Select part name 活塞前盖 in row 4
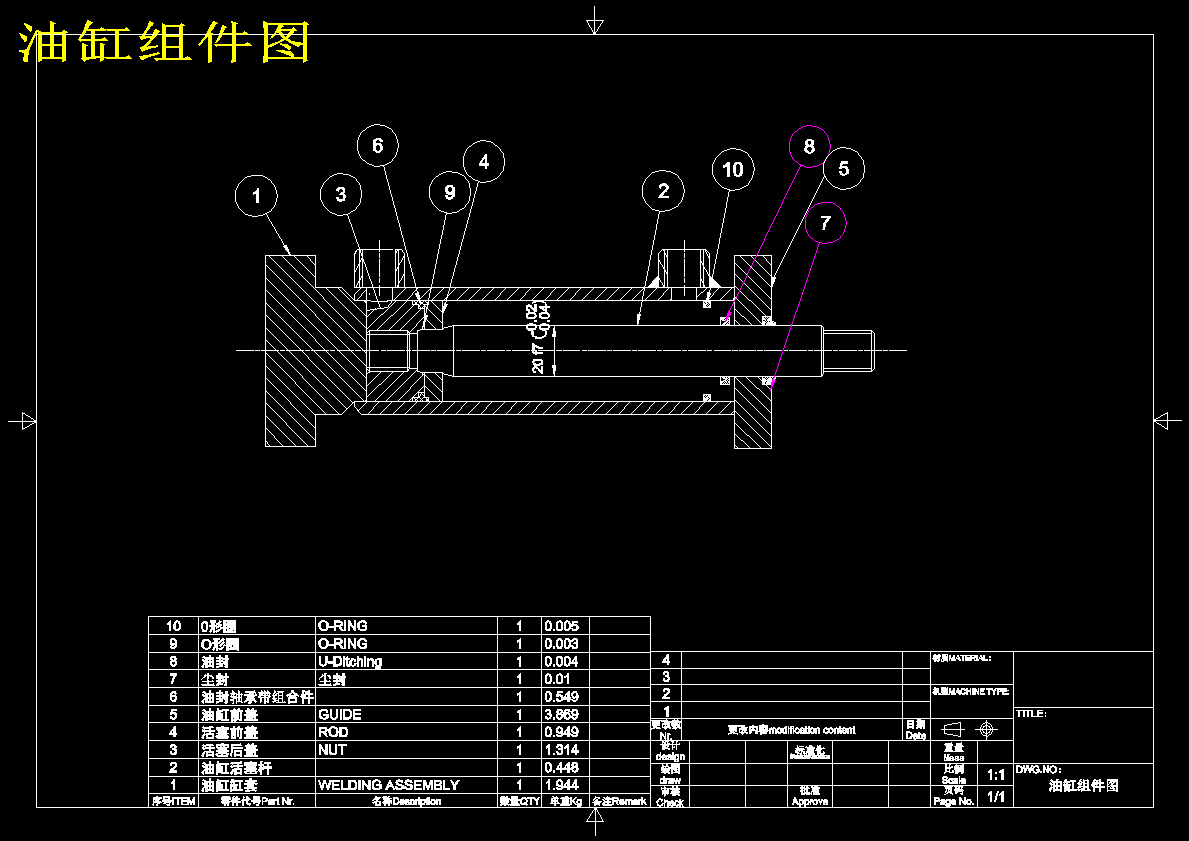The height and width of the screenshot is (841, 1189). pyautogui.click(x=230, y=732)
